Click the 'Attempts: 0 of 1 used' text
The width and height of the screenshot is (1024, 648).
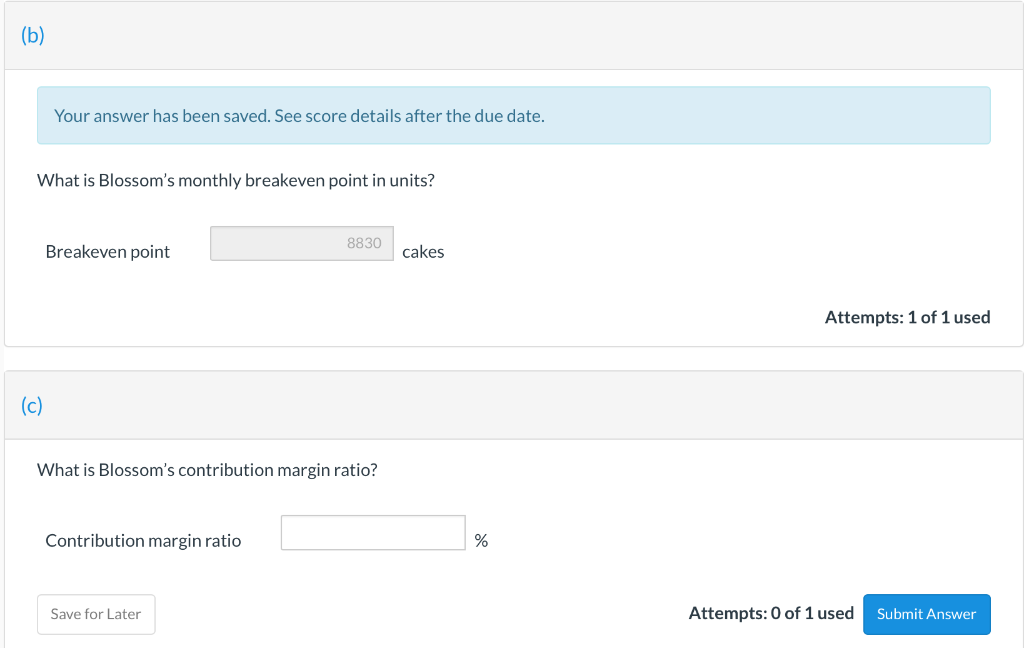tap(772, 613)
